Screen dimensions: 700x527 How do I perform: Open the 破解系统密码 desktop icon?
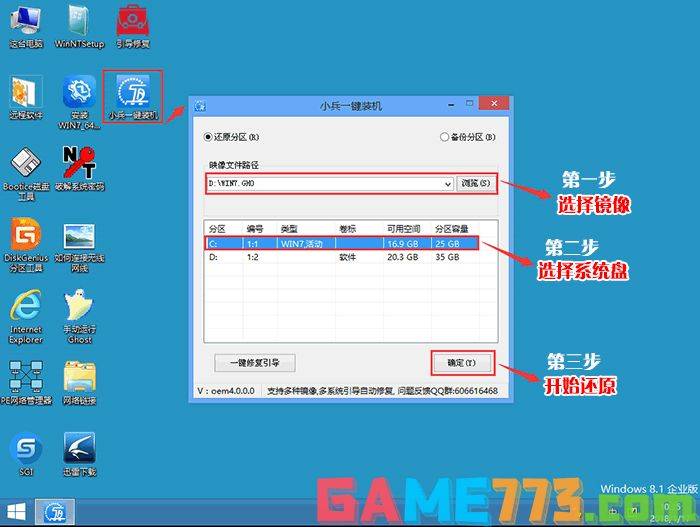pos(79,169)
